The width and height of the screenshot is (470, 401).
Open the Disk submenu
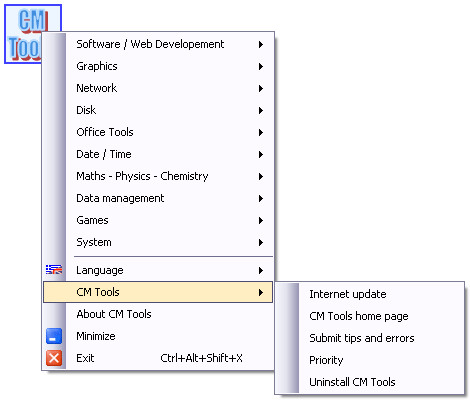click(158, 110)
